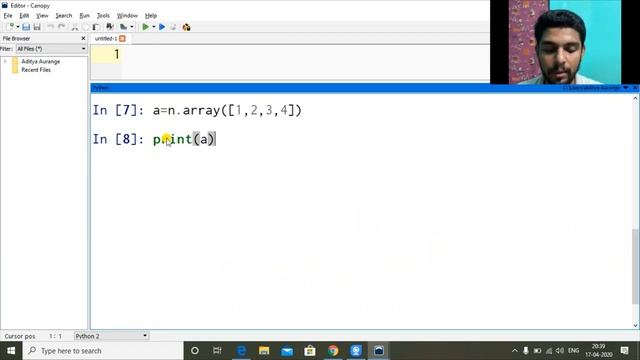Click the Paste toolbar icon
This screenshot has width=640, height=360.
[x=96, y=27]
